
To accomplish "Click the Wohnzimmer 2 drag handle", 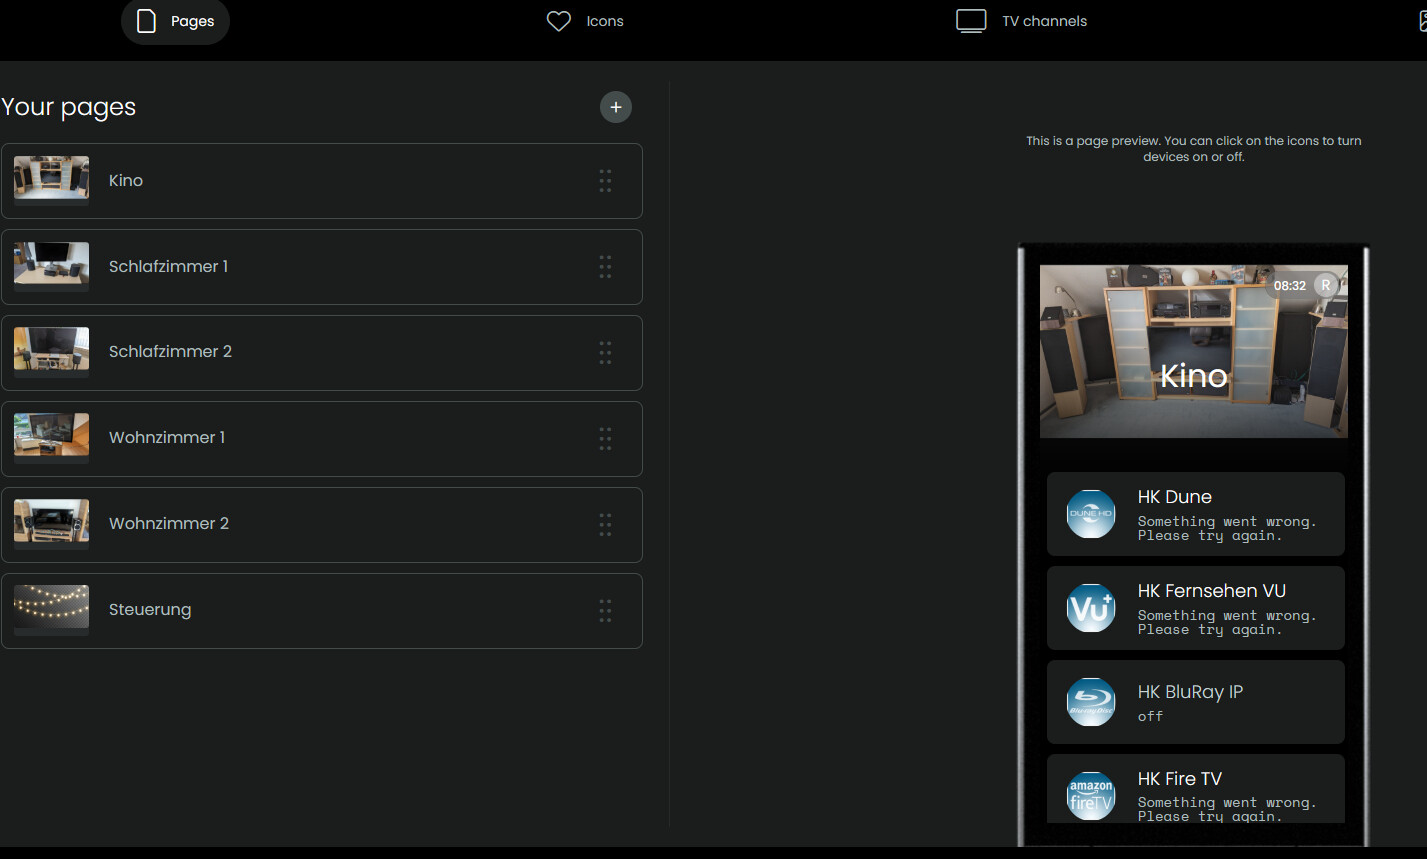I will point(605,525).
